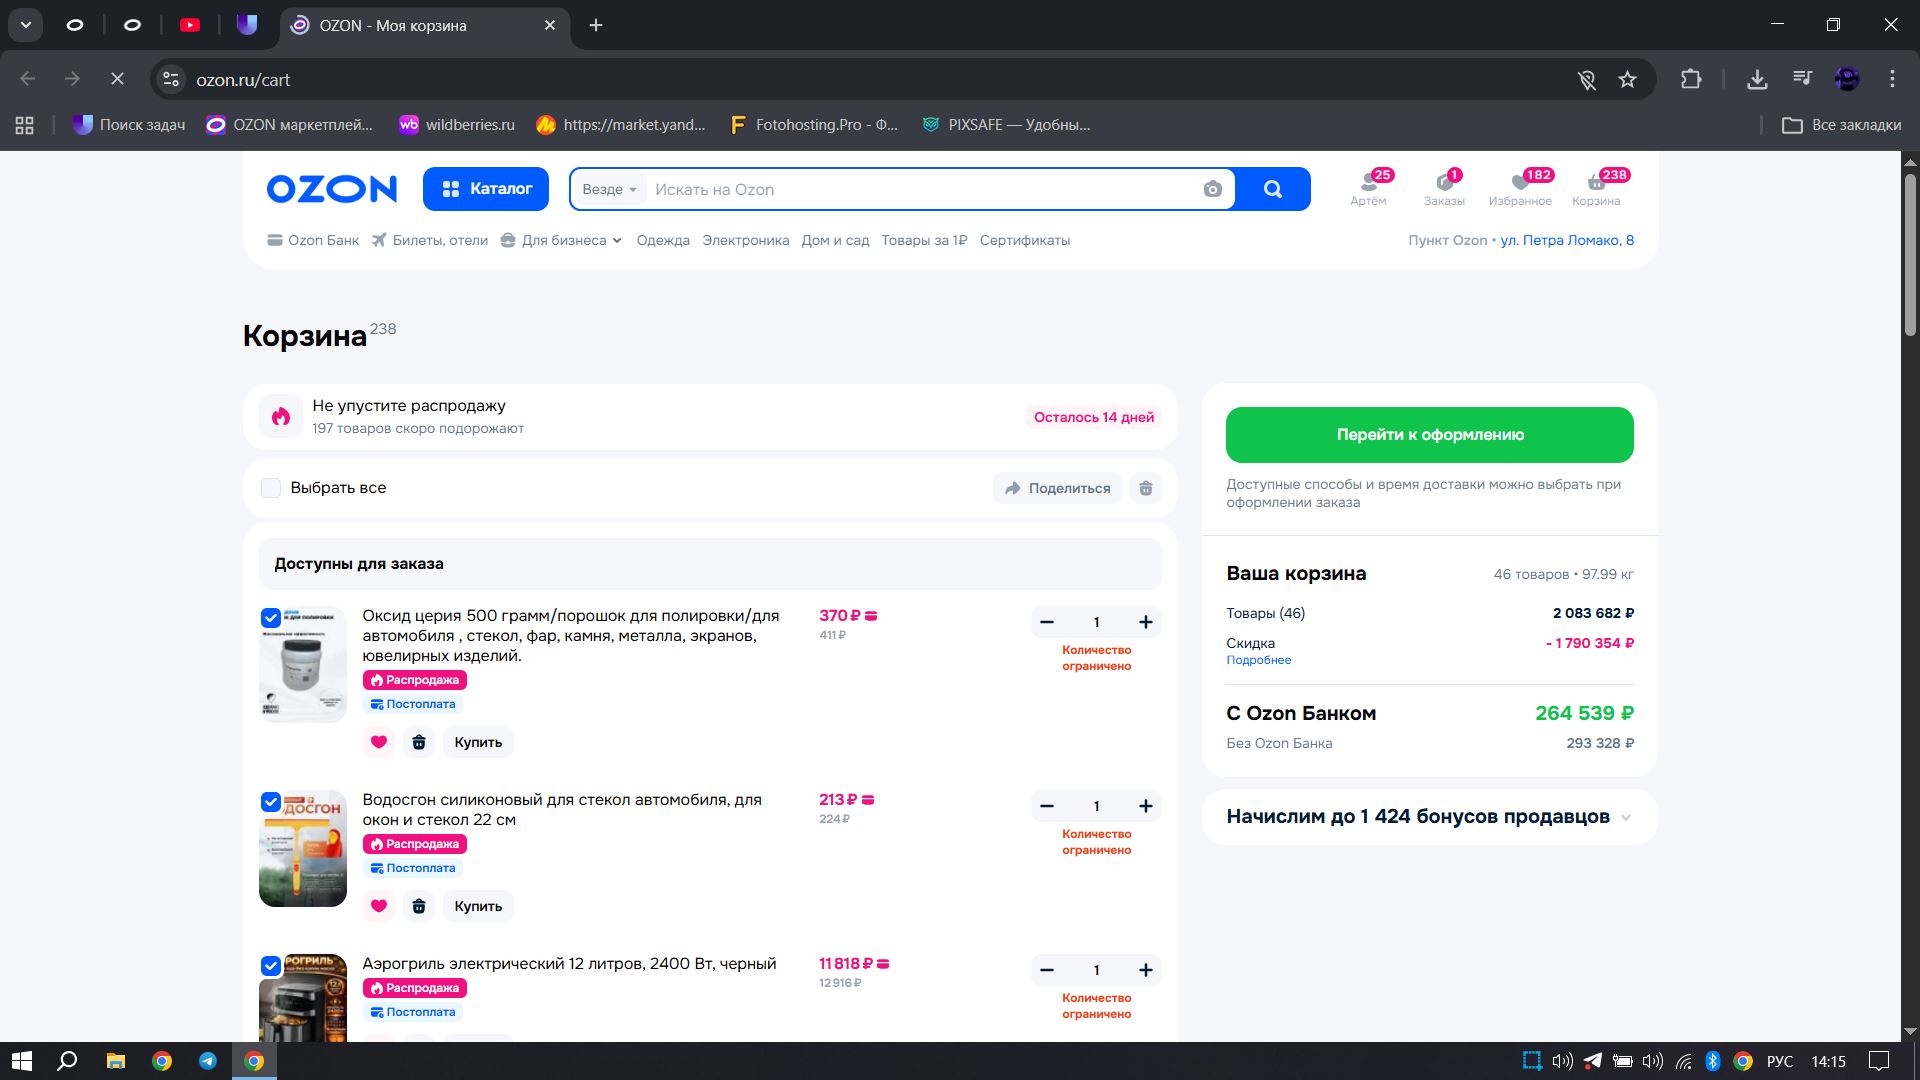Bookmark this page with the star icon

[1627, 79]
